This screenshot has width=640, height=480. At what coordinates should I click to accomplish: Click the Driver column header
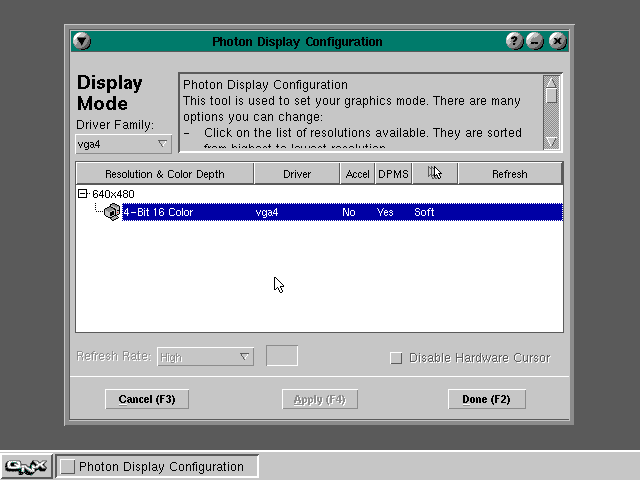point(297,174)
